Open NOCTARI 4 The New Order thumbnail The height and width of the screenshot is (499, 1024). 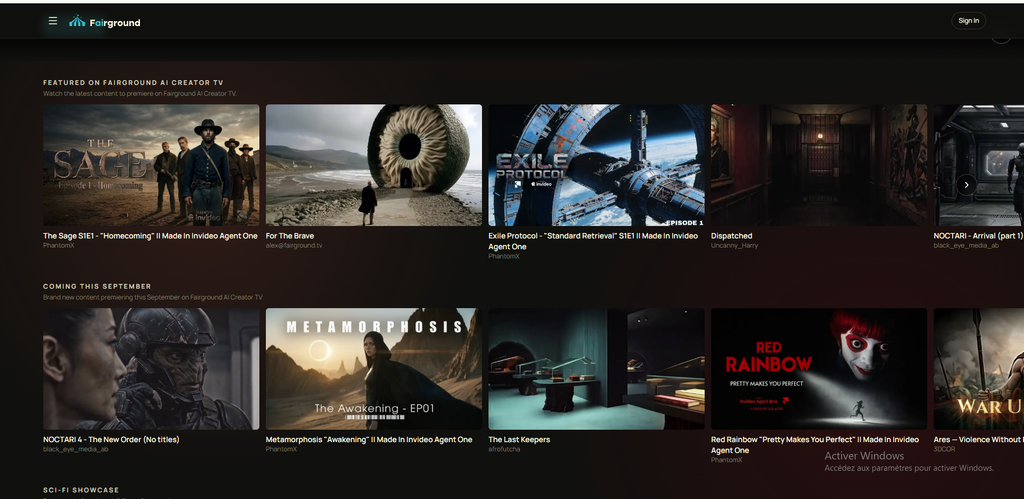pyautogui.click(x=151, y=369)
